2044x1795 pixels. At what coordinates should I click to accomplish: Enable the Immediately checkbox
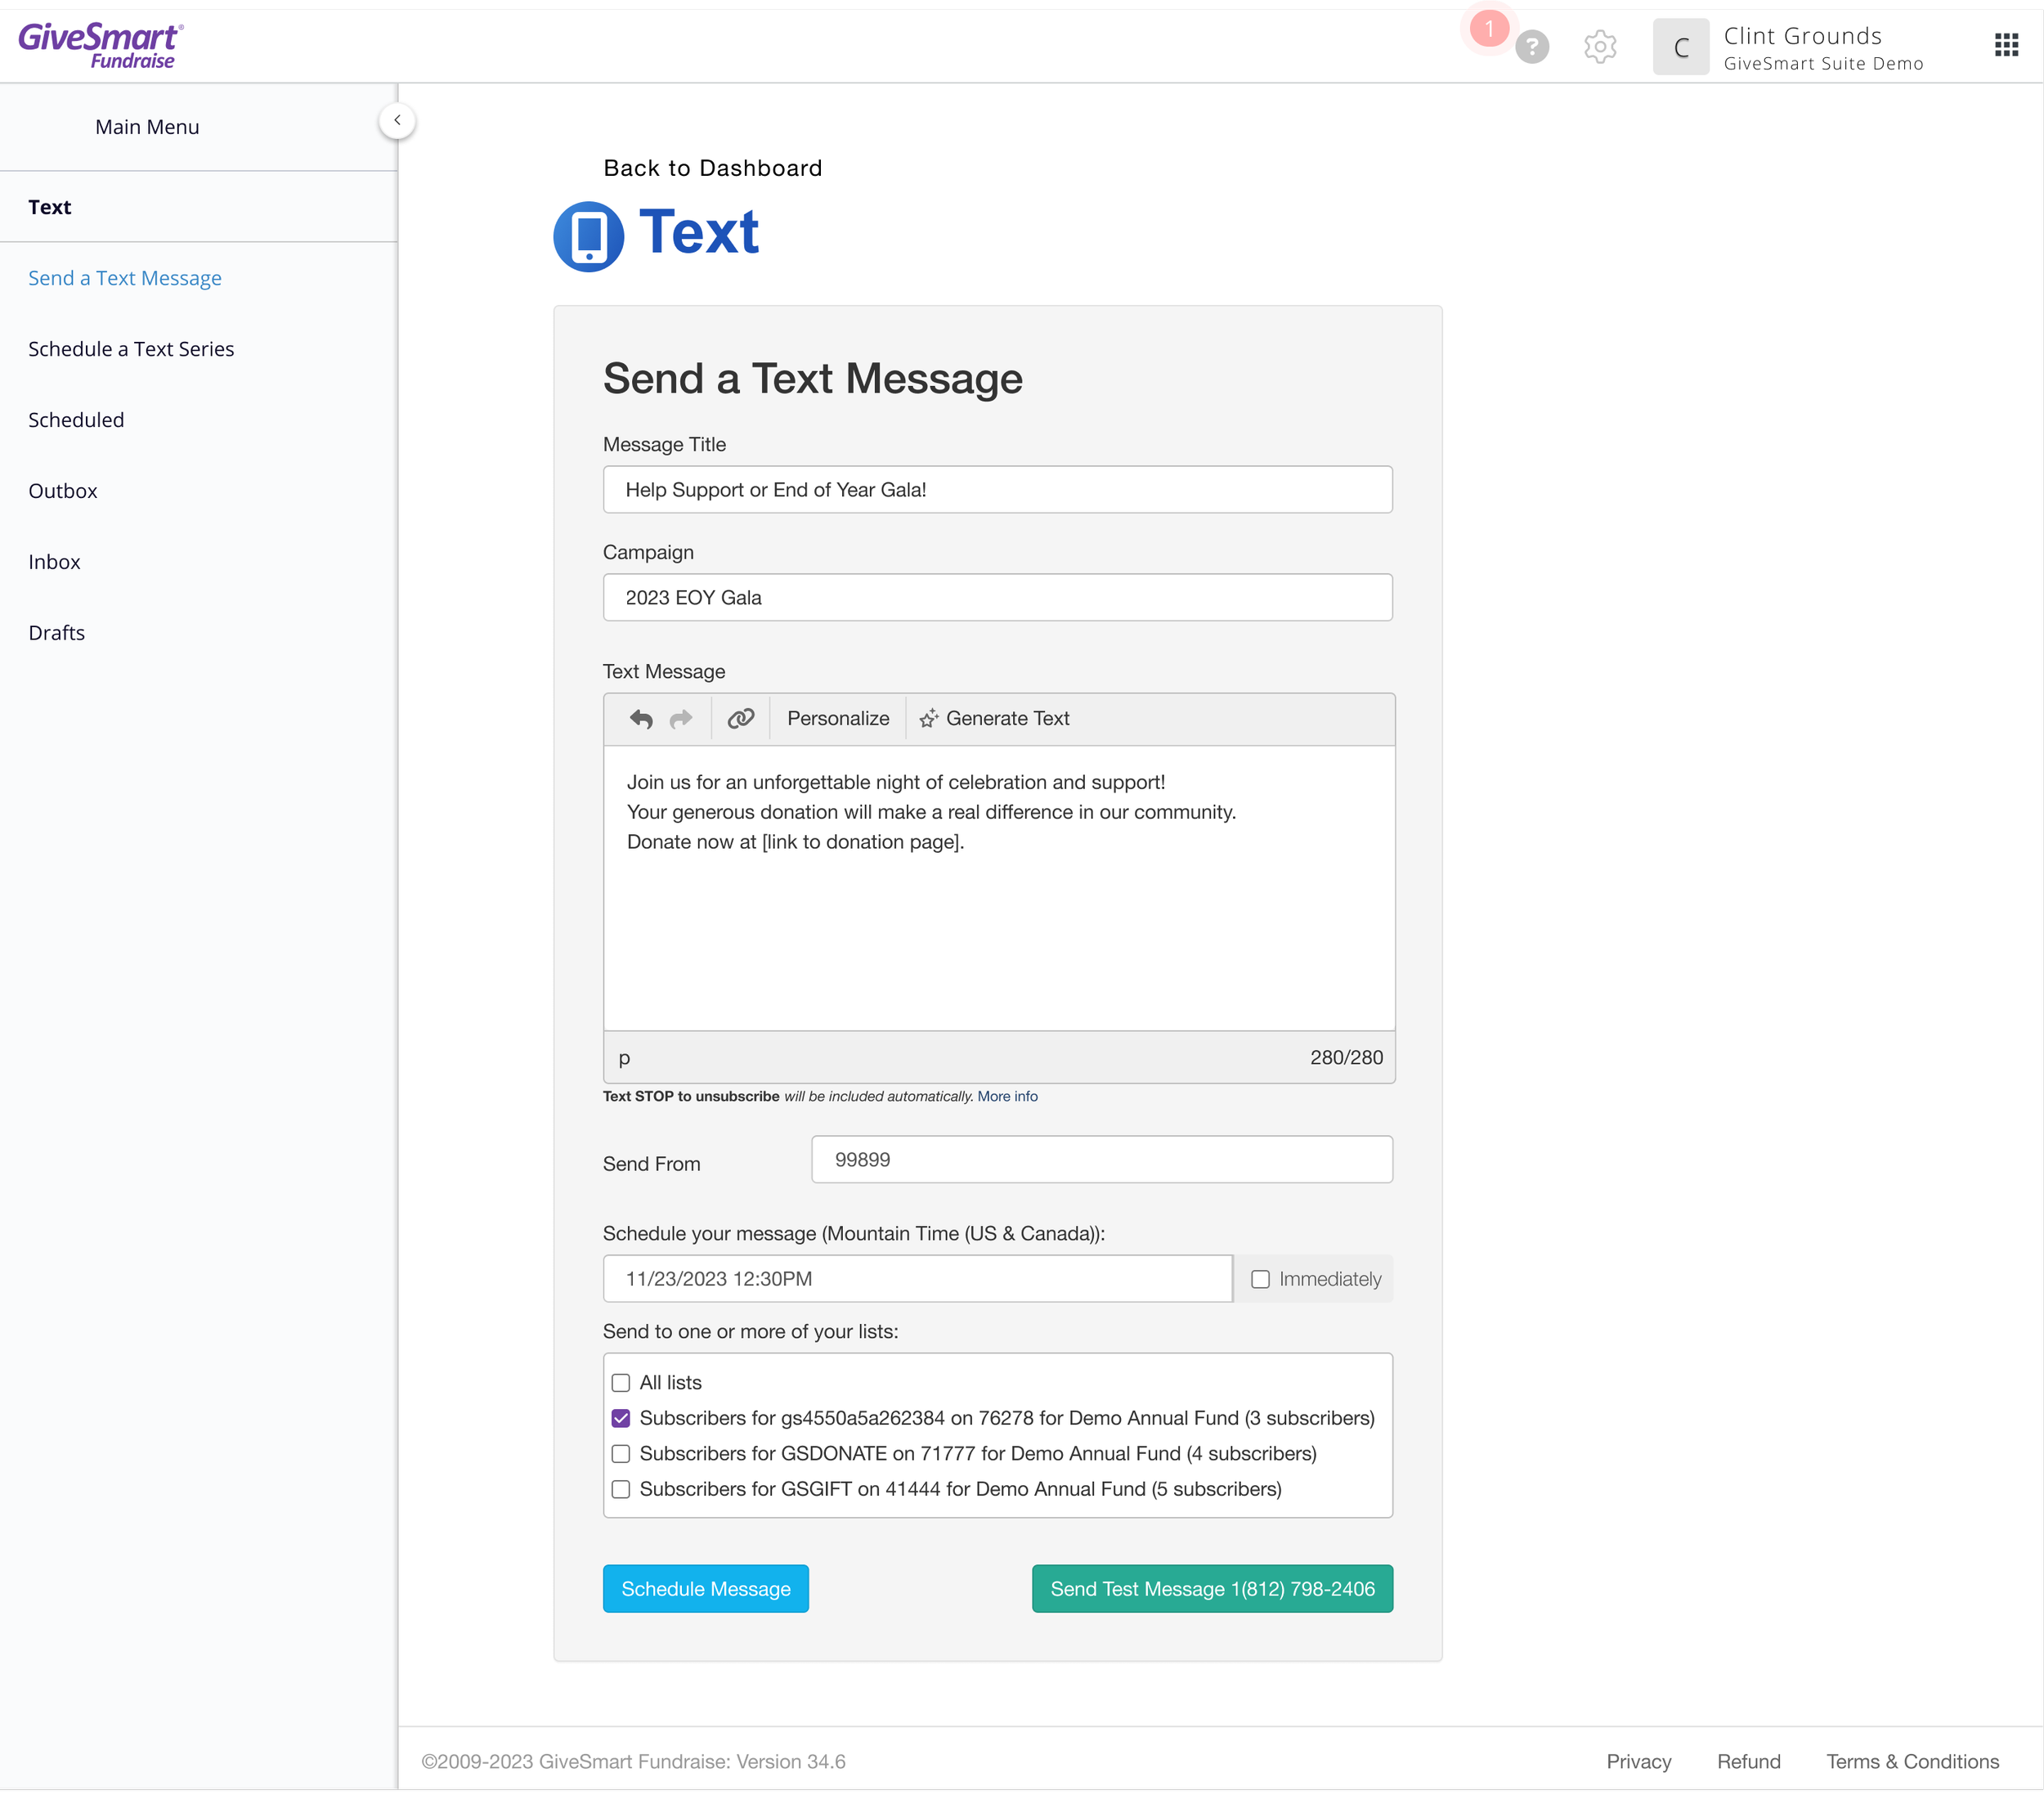(x=1260, y=1279)
